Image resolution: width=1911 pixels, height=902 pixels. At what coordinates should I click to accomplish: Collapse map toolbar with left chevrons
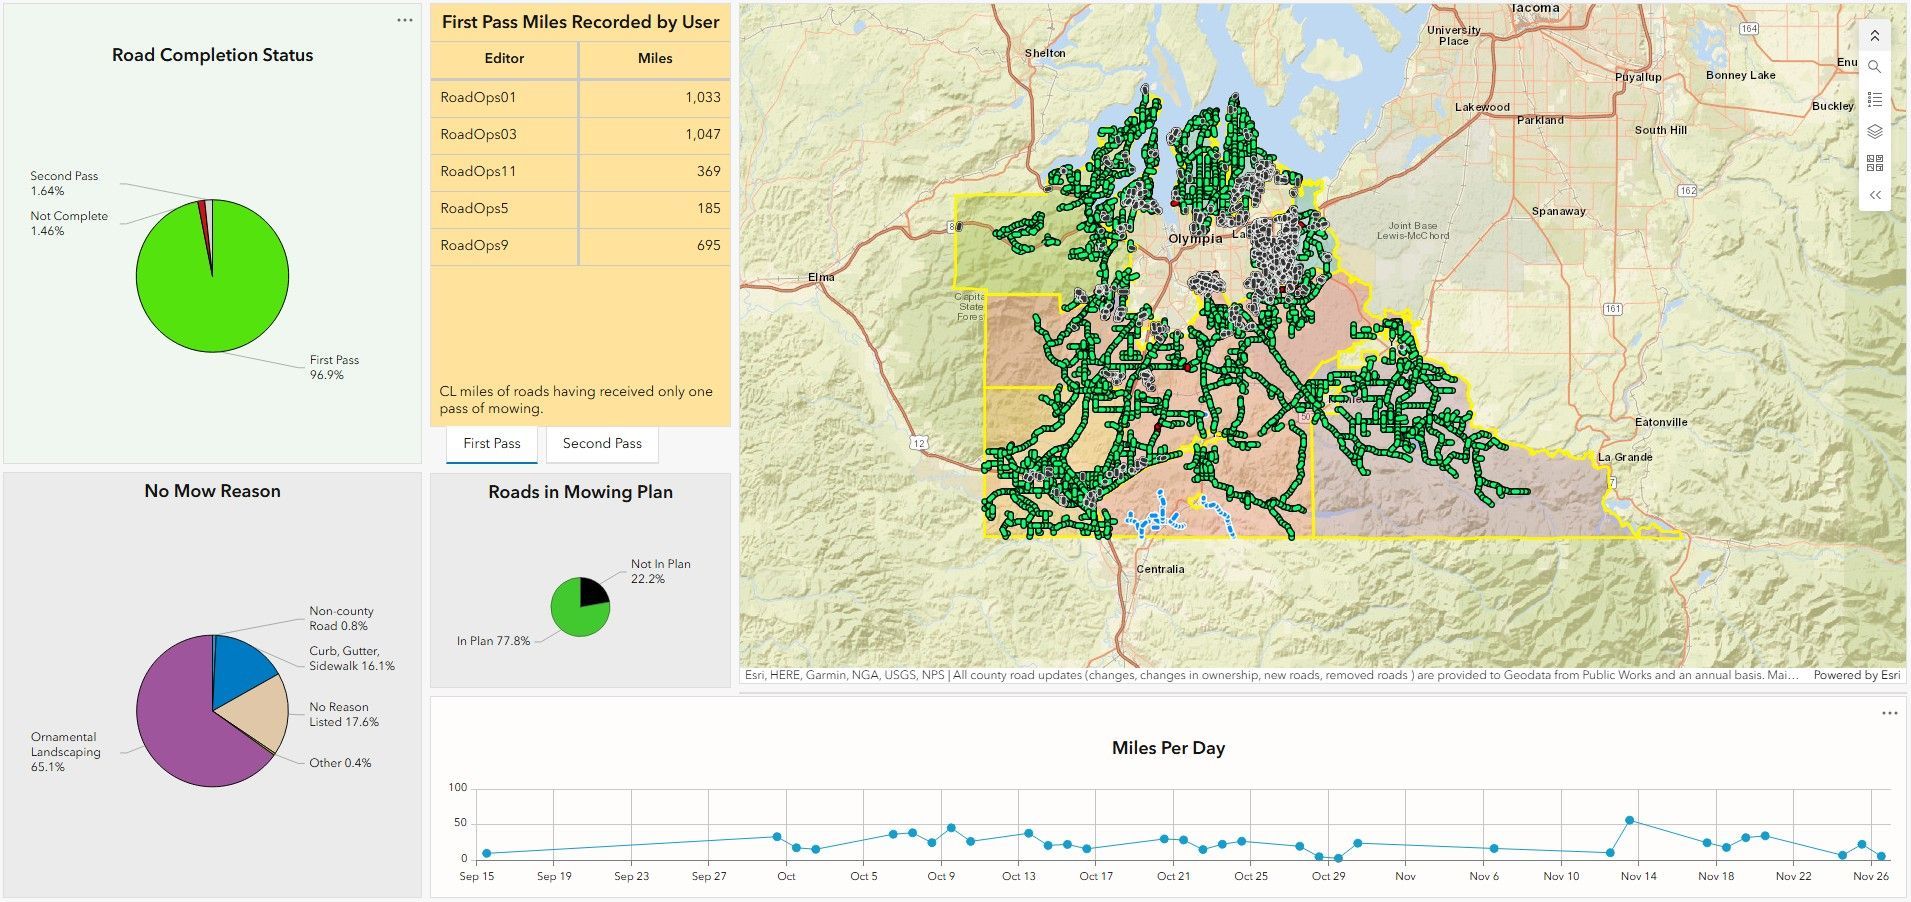point(1874,195)
